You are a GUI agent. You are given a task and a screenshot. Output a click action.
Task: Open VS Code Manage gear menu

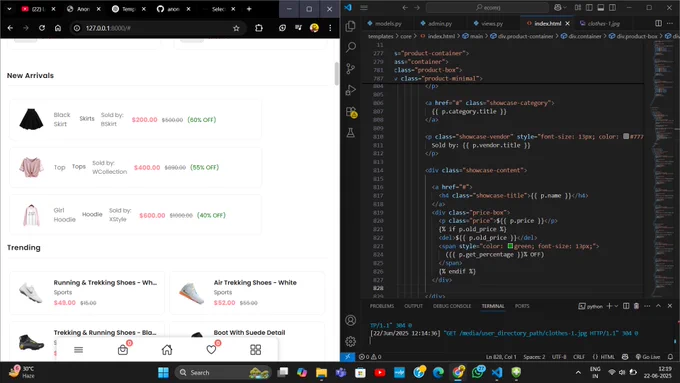click(350, 341)
